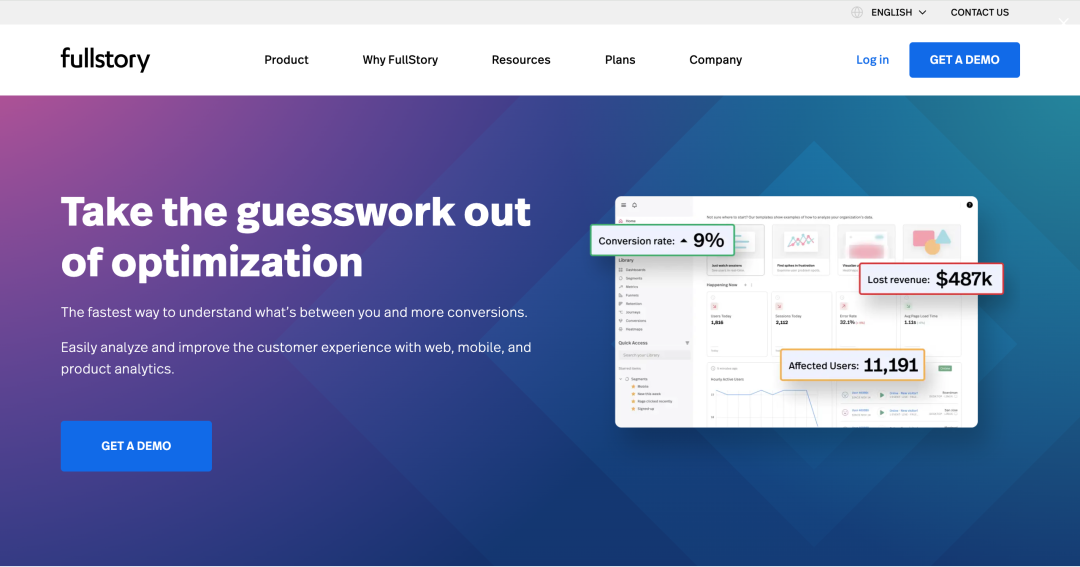Click the help icon in dashboard preview
Image resolution: width=1080 pixels, height=567 pixels.
tap(969, 205)
